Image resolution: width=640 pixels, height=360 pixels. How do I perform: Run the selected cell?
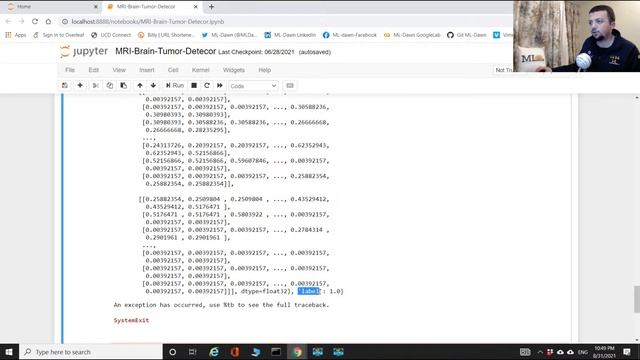coord(175,86)
